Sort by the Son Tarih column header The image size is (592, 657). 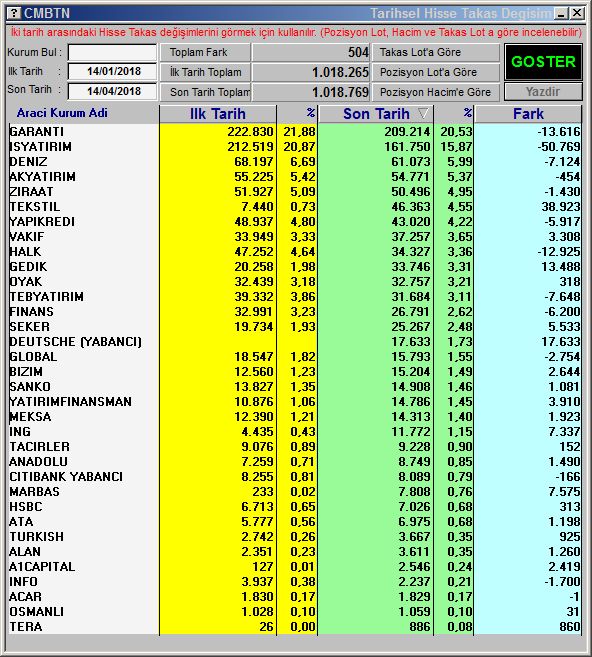pyautogui.click(x=376, y=114)
